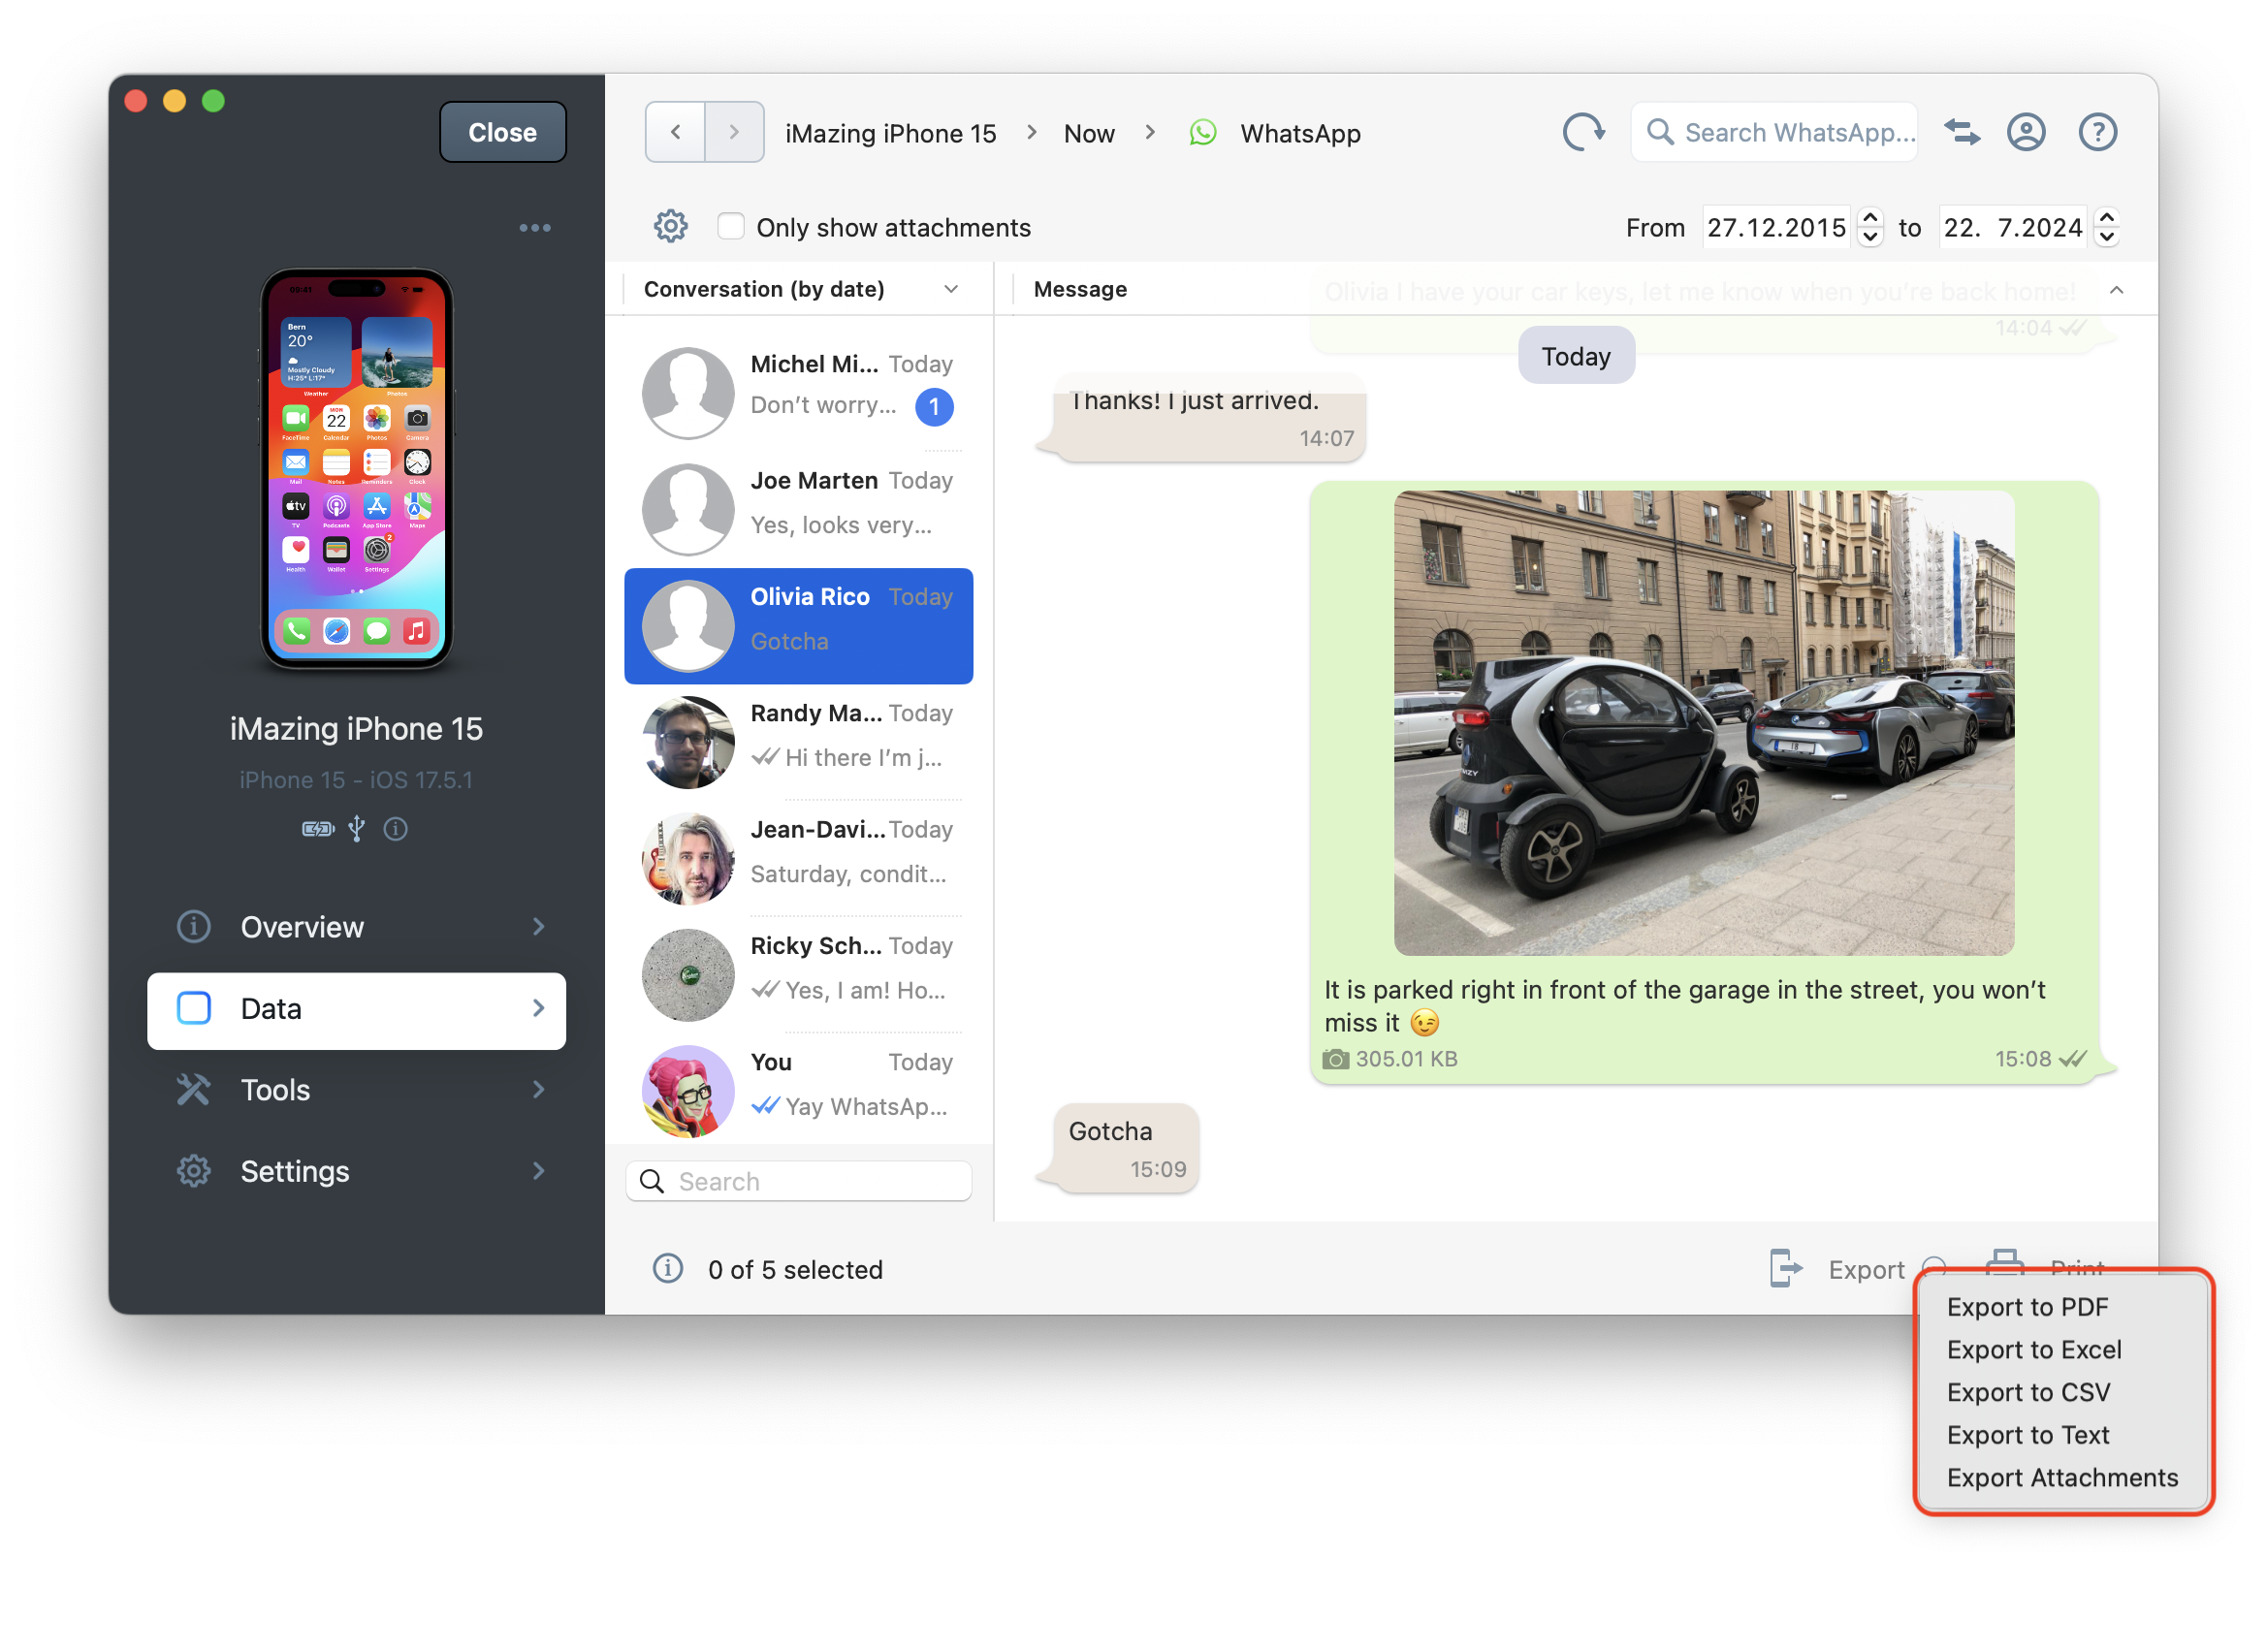This screenshot has height=1652, width=2267.
Task: Click the Overview info icon in sidebar
Action: [193, 926]
